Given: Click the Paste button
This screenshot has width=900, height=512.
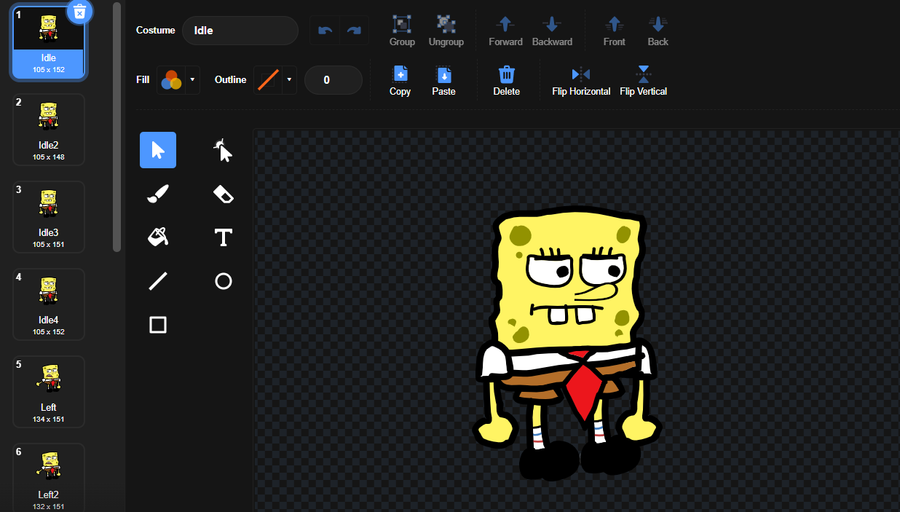Looking at the screenshot, I should (x=444, y=80).
